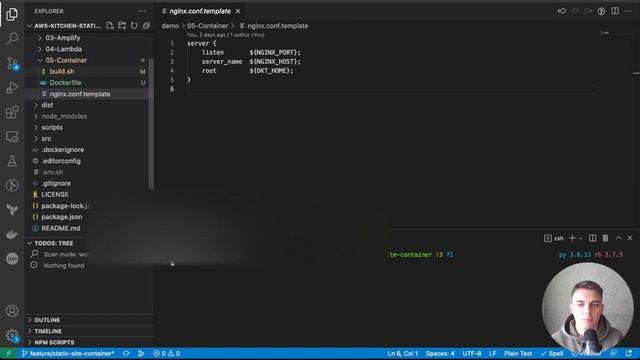The height and width of the screenshot is (360, 640).
Task: Open the Explorer view in activity bar
Action: coord(12,14)
